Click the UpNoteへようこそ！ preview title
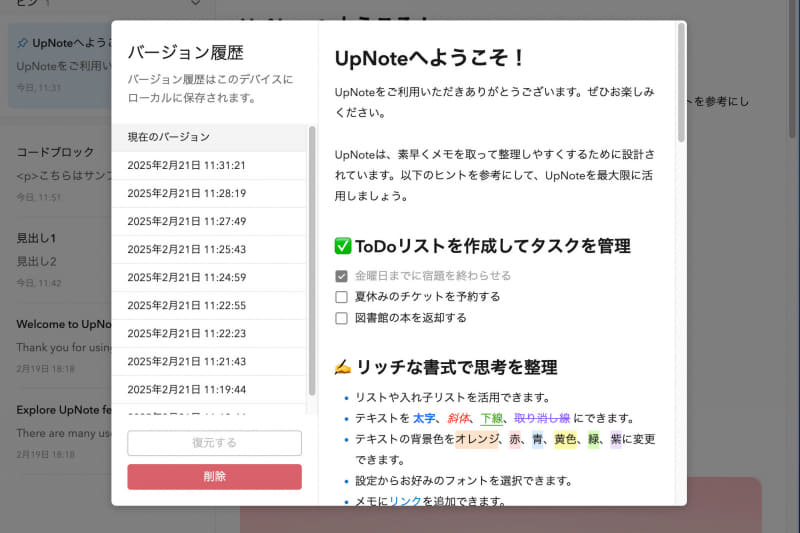The height and width of the screenshot is (533, 800). [x=430, y=58]
